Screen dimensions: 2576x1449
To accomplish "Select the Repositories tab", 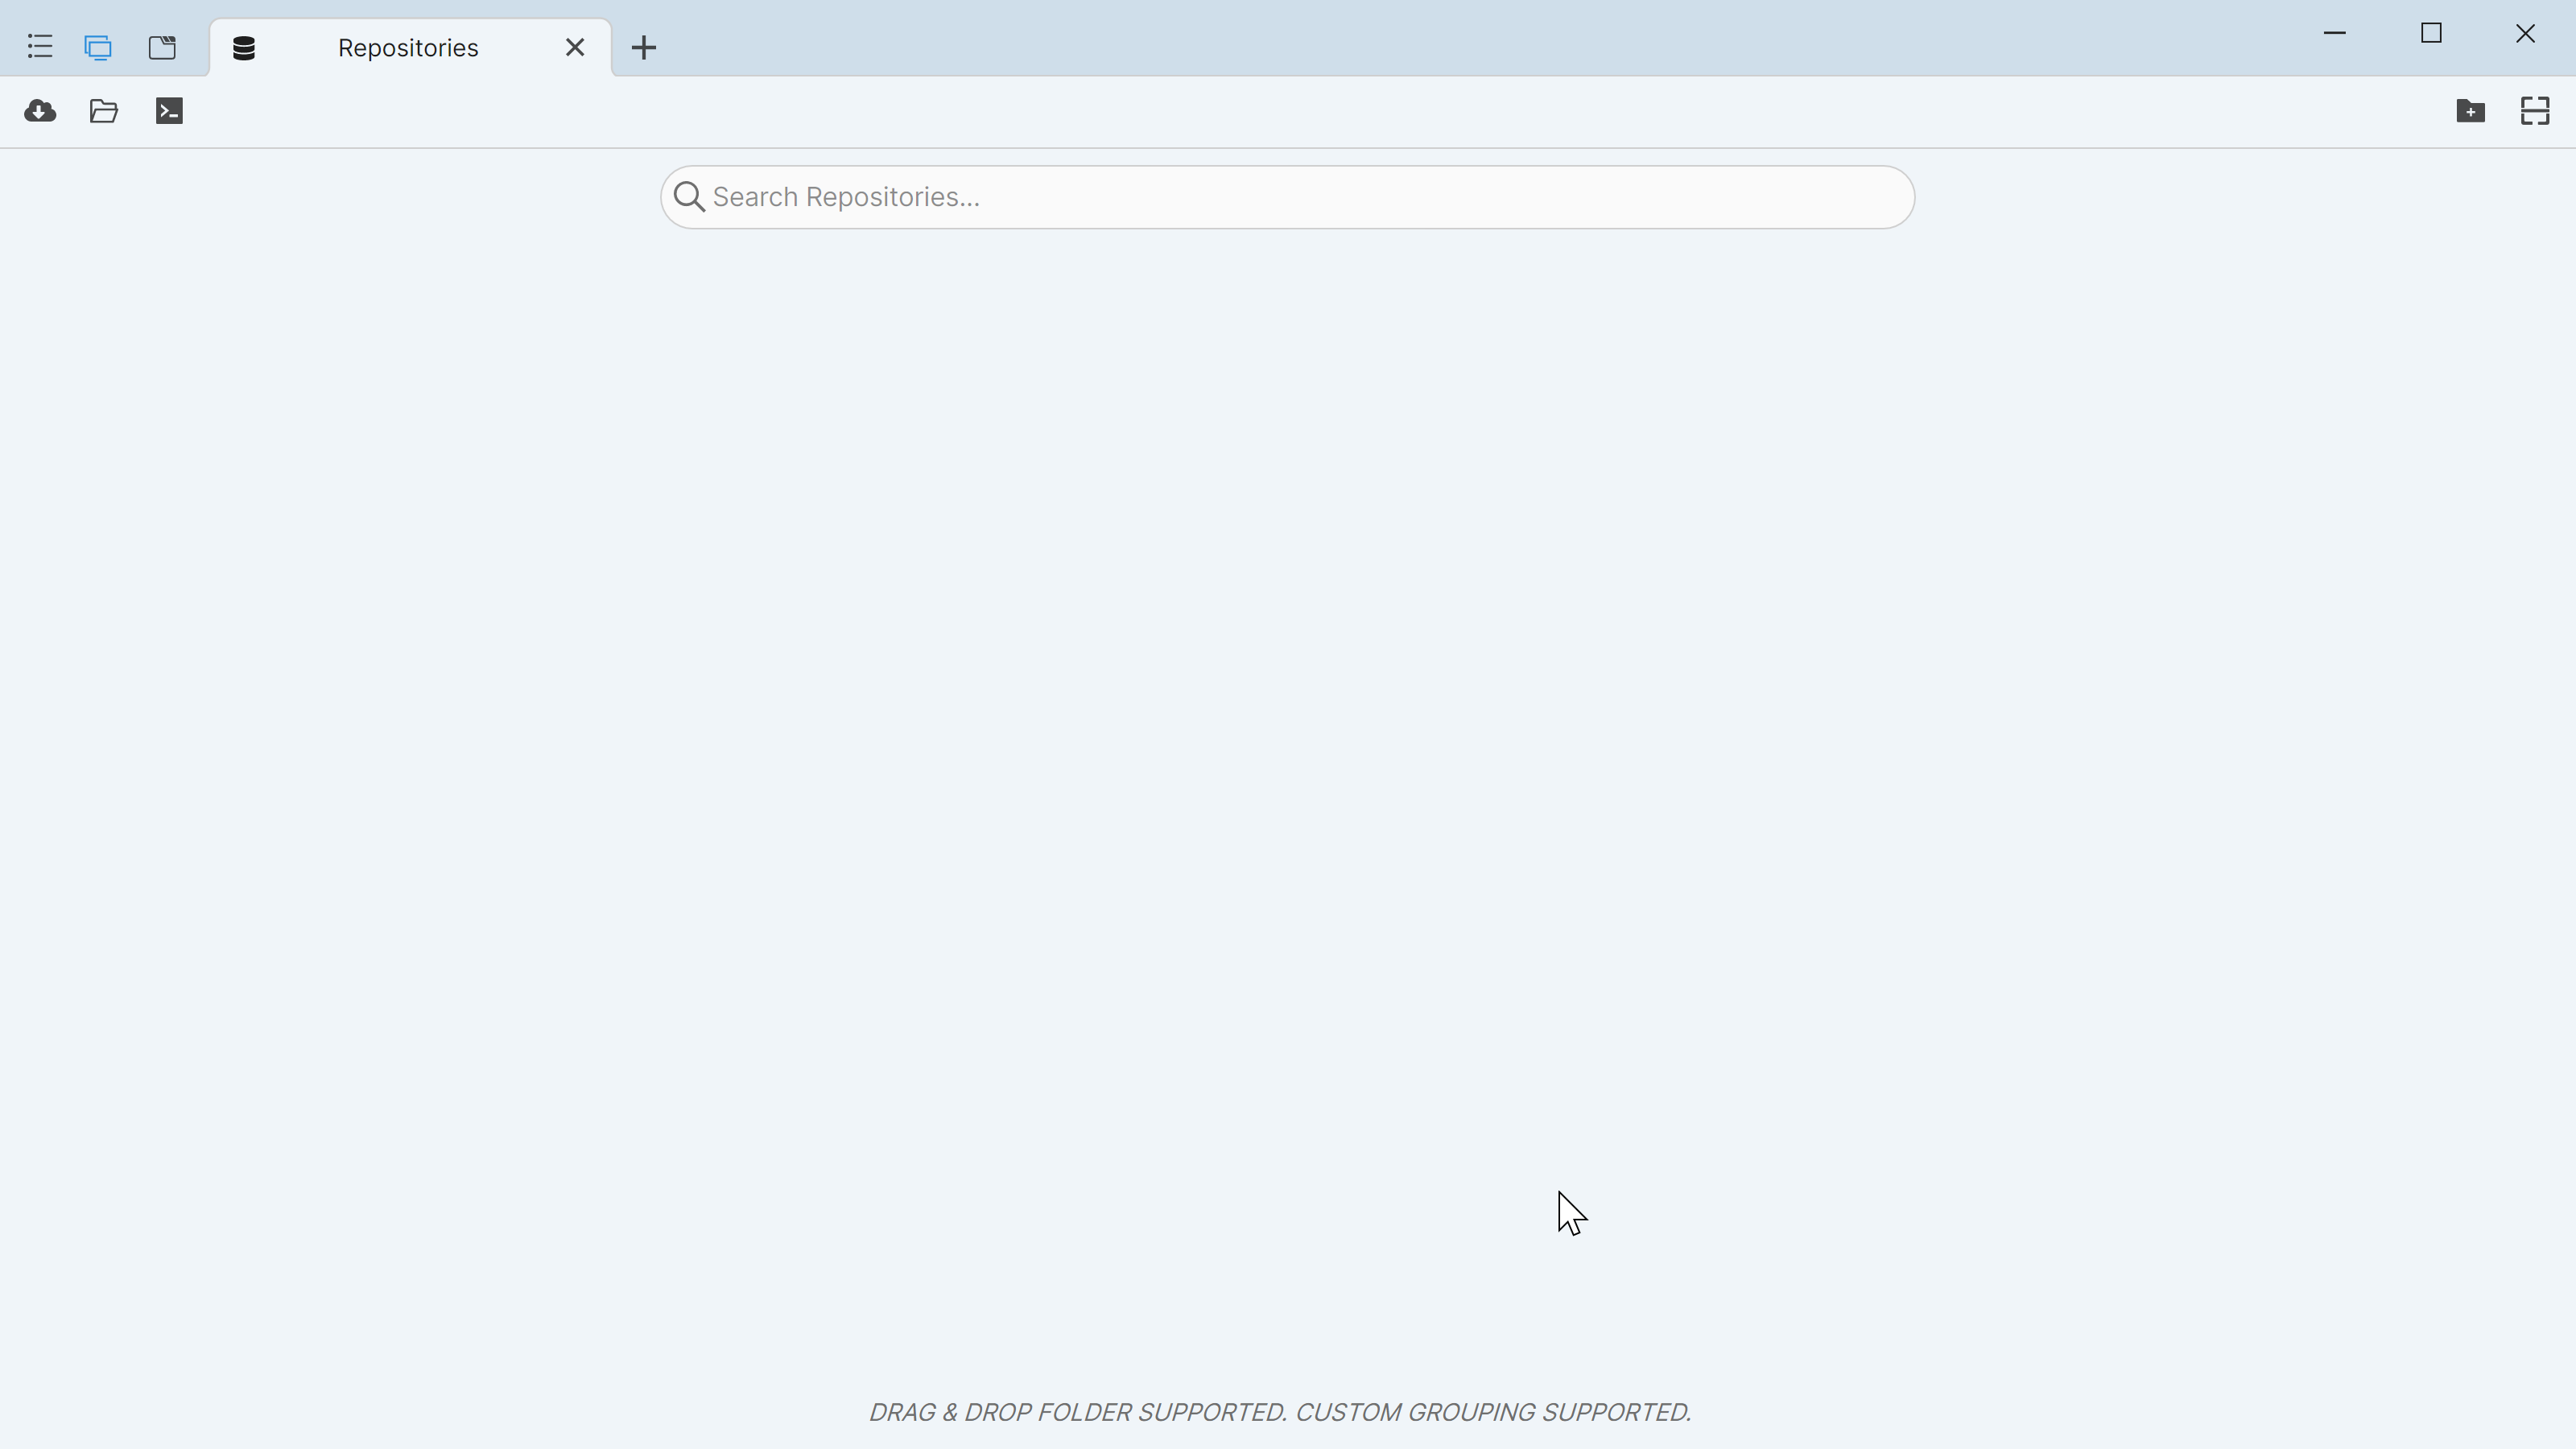I will point(408,48).
